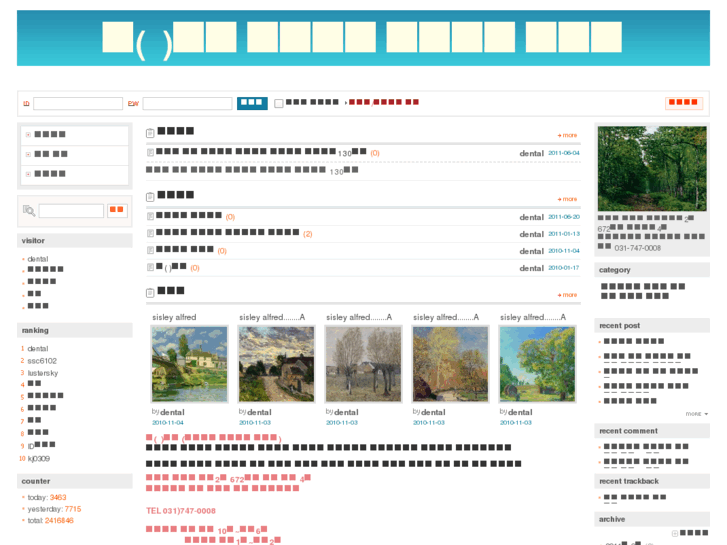Screen dimensions: 727x545
Task: Click clipboard icon of first section heading
Action: pyautogui.click(x=150, y=133)
